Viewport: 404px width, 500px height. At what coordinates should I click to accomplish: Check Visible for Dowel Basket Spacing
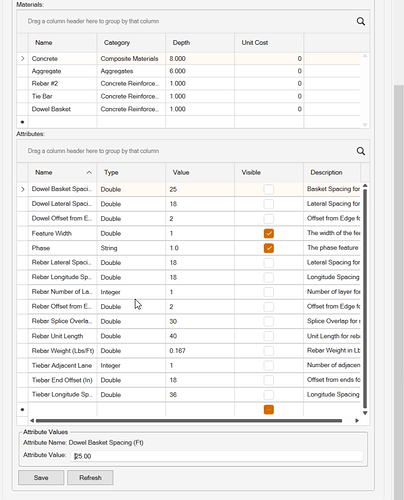tap(269, 189)
